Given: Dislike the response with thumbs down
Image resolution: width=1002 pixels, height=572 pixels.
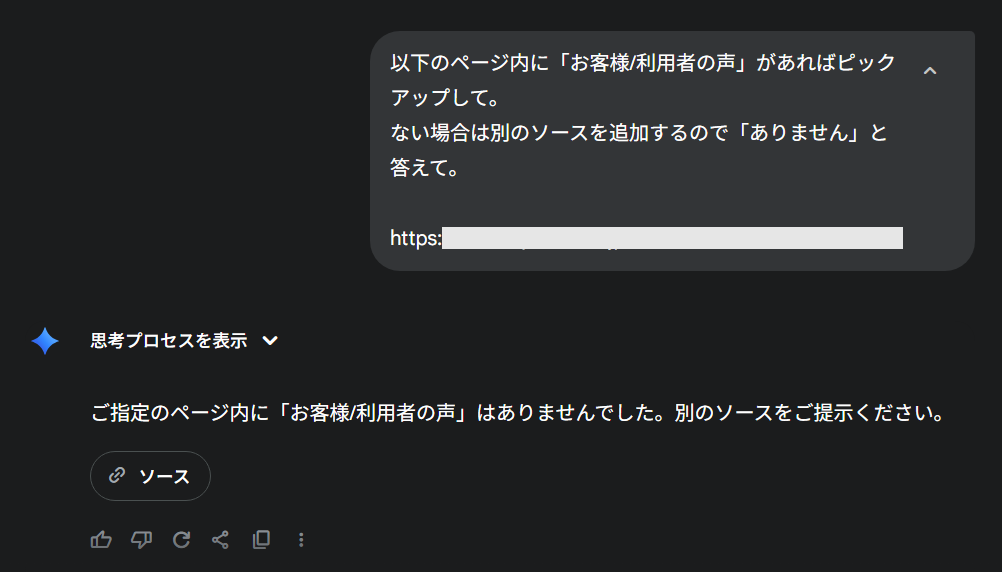Looking at the screenshot, I should click(141, 540).
